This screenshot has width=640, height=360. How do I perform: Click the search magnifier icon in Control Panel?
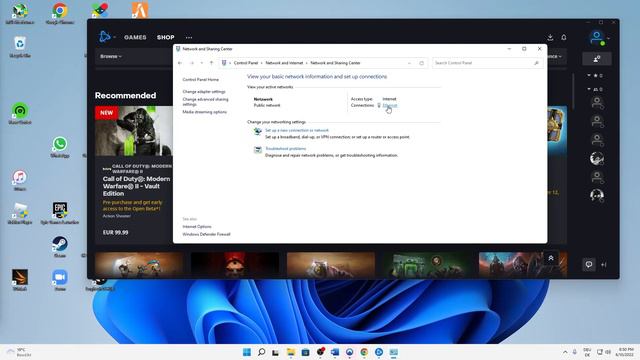pyautogui.click(x=536, y=63)
